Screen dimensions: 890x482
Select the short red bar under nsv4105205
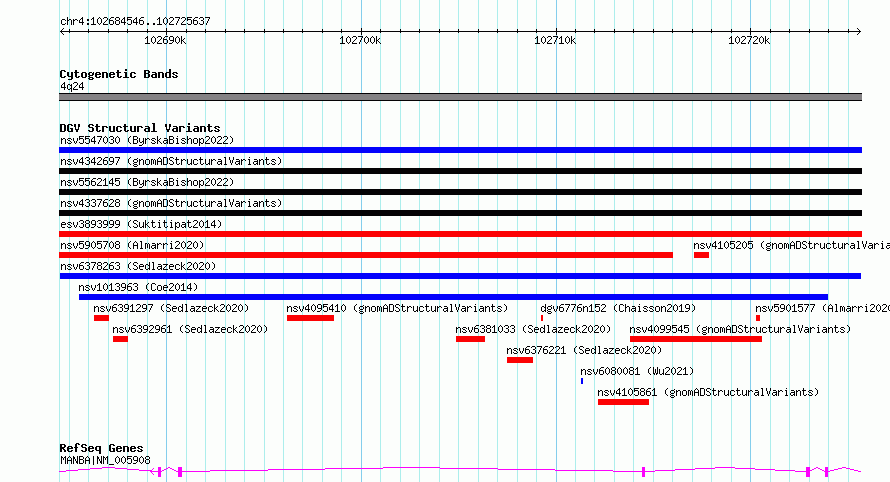(x=702, y=255)
